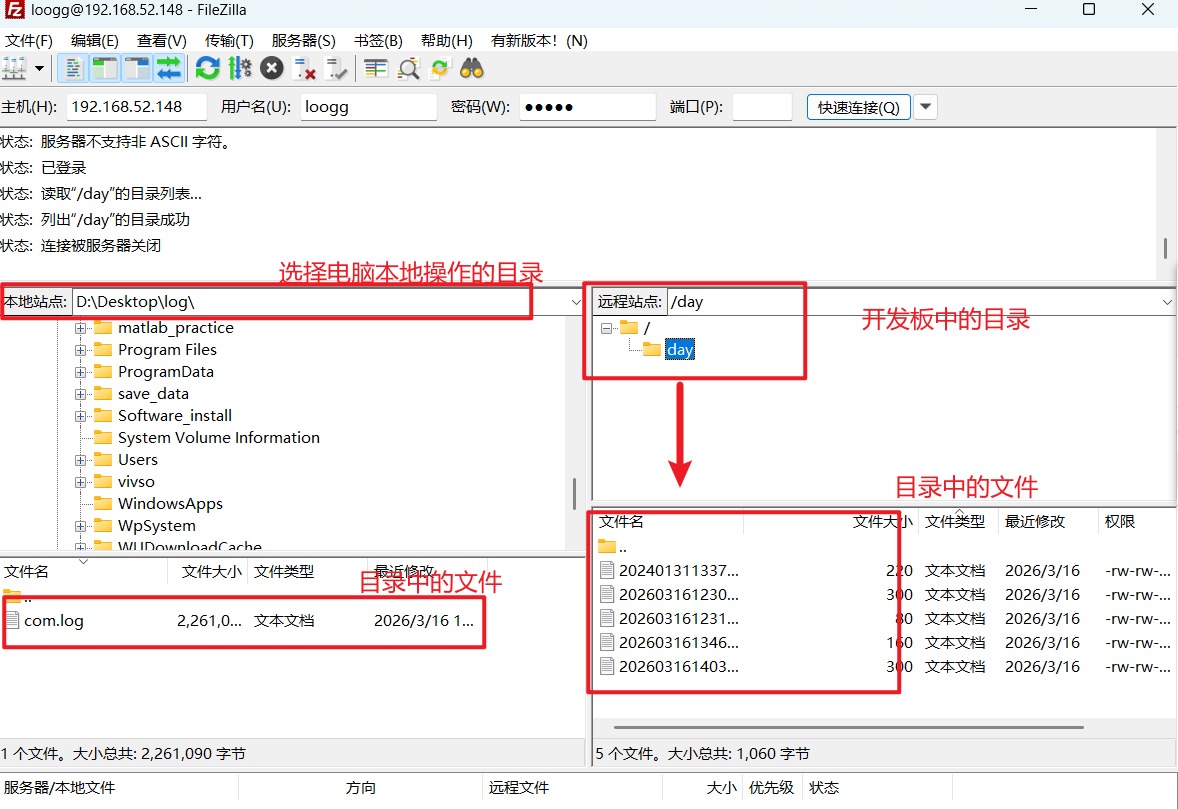Toggle transfer queue display
Image resolution: width=1178 pixels, height=809 pixels.
[169, 69]
